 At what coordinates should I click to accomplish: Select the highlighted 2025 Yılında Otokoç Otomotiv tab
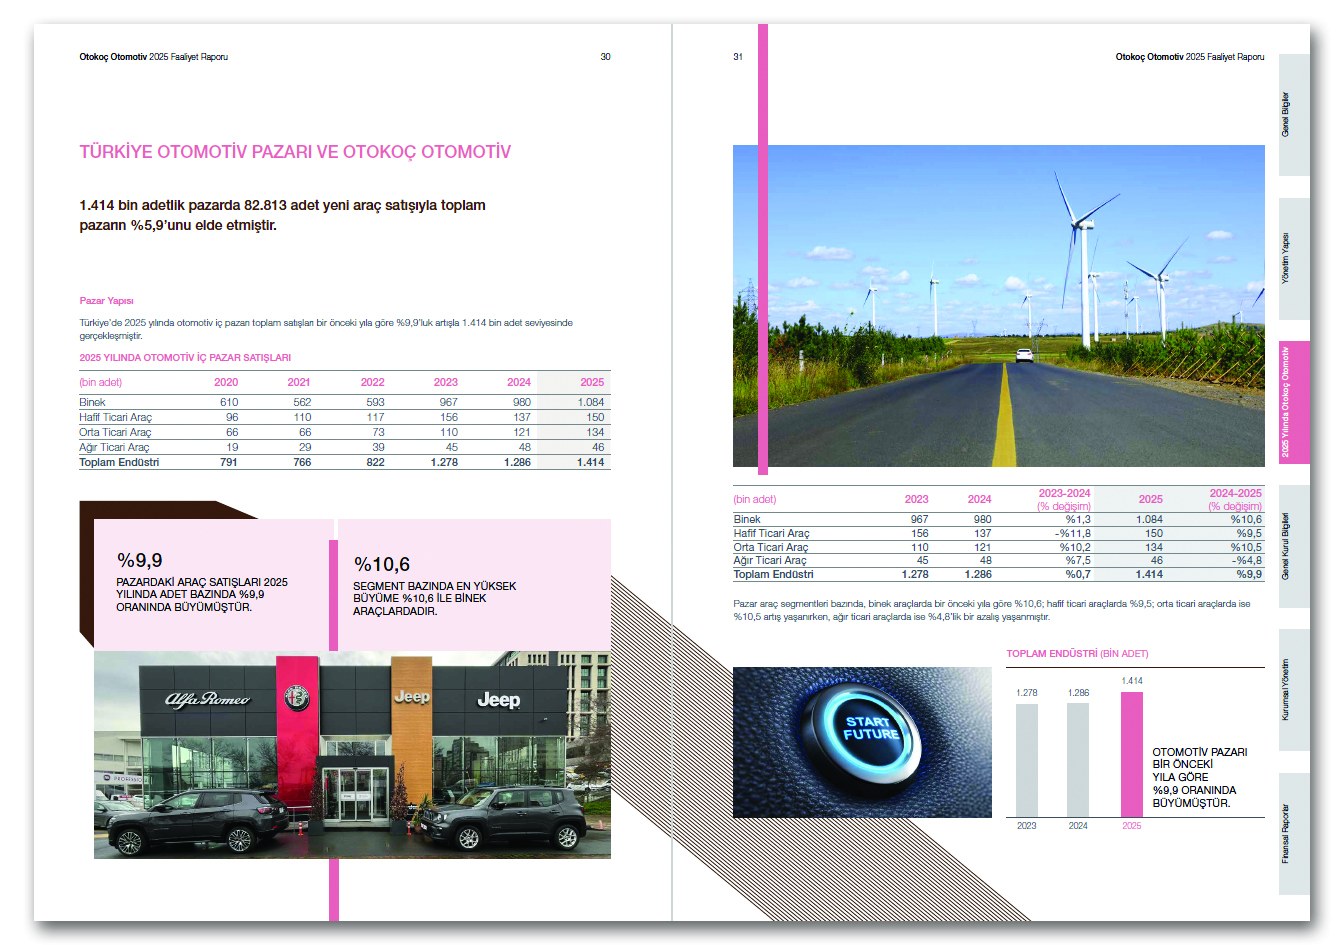coord(1294,402)
